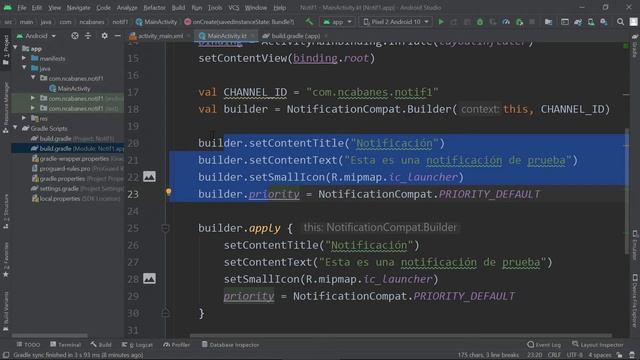This screenshot has width=640, height=360.
Task: Click the Collapse All icon in Project panel
Action: pos(88,36)
